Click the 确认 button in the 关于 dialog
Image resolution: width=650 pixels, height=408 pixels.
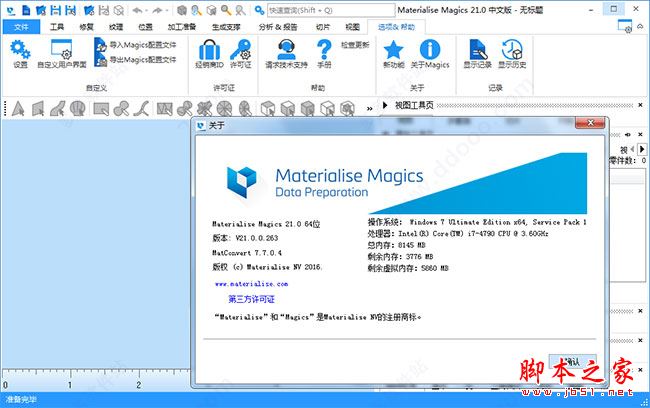[572, 362]
